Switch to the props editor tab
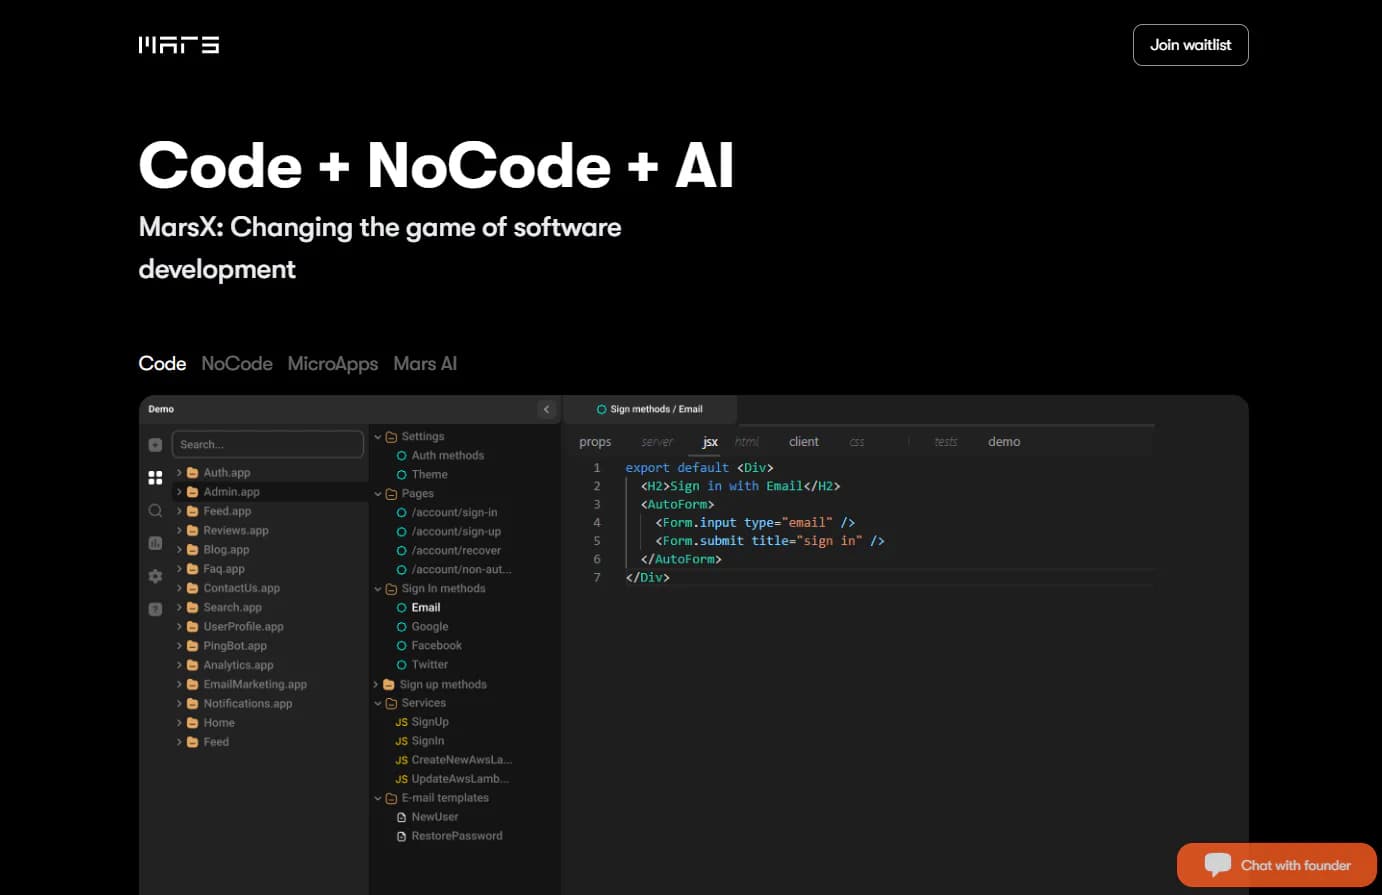1382x895 pixels. click(595, 442)
